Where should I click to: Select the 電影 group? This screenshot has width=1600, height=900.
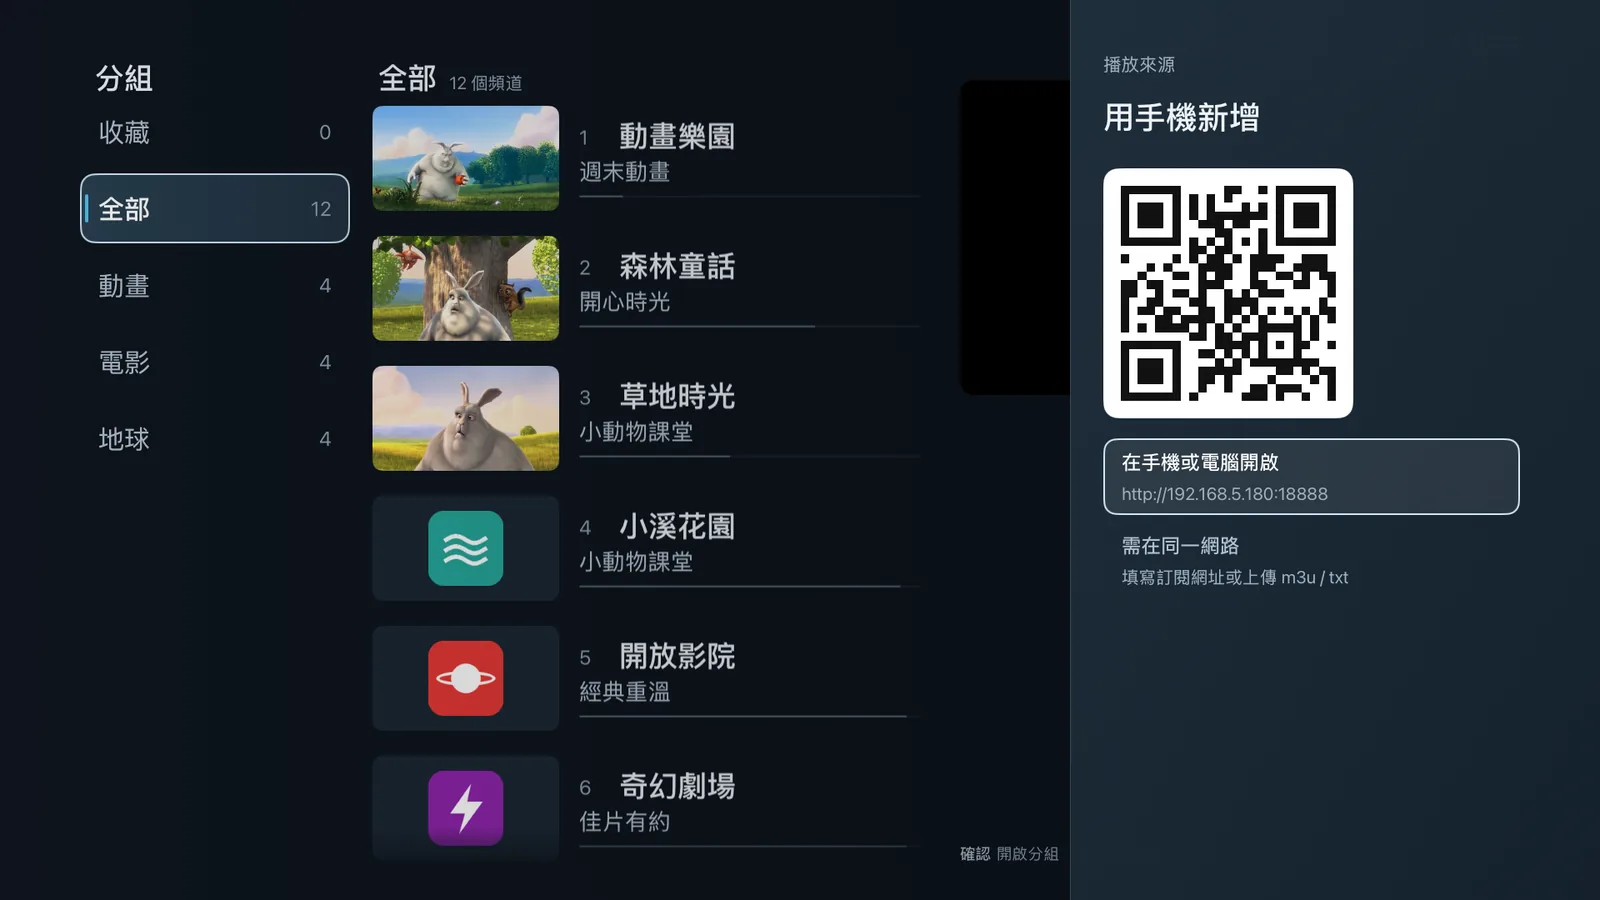tap(215, 362)
